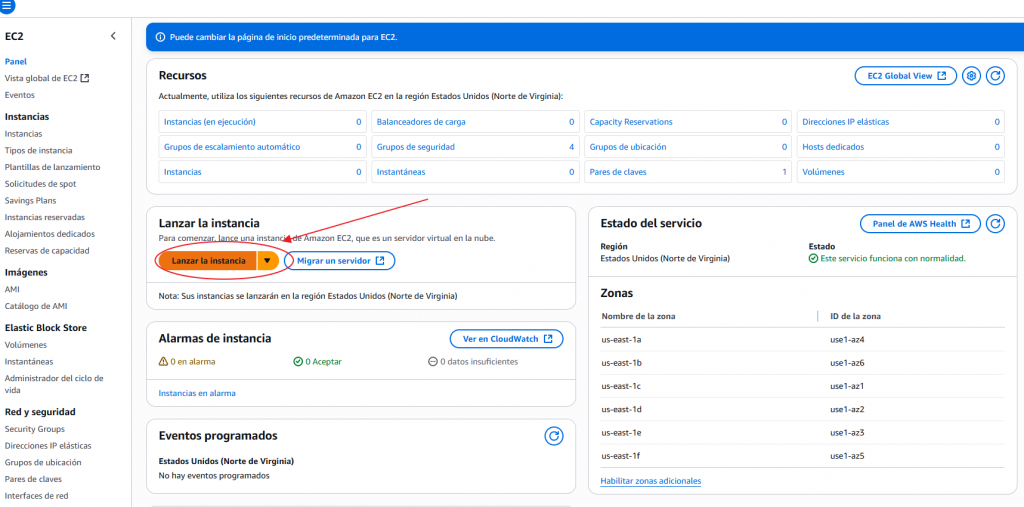Open Panel de AWS Health
1024x507 pixels.
(x=920, y=223)
